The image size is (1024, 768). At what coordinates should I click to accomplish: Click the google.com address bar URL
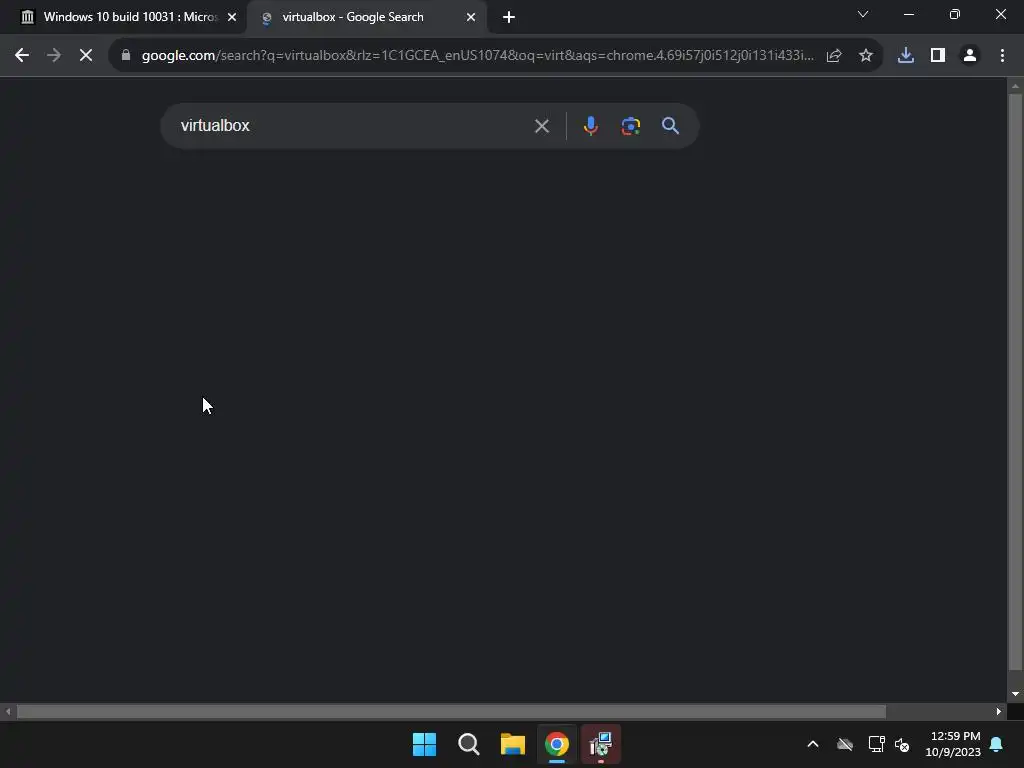[478, 56]
